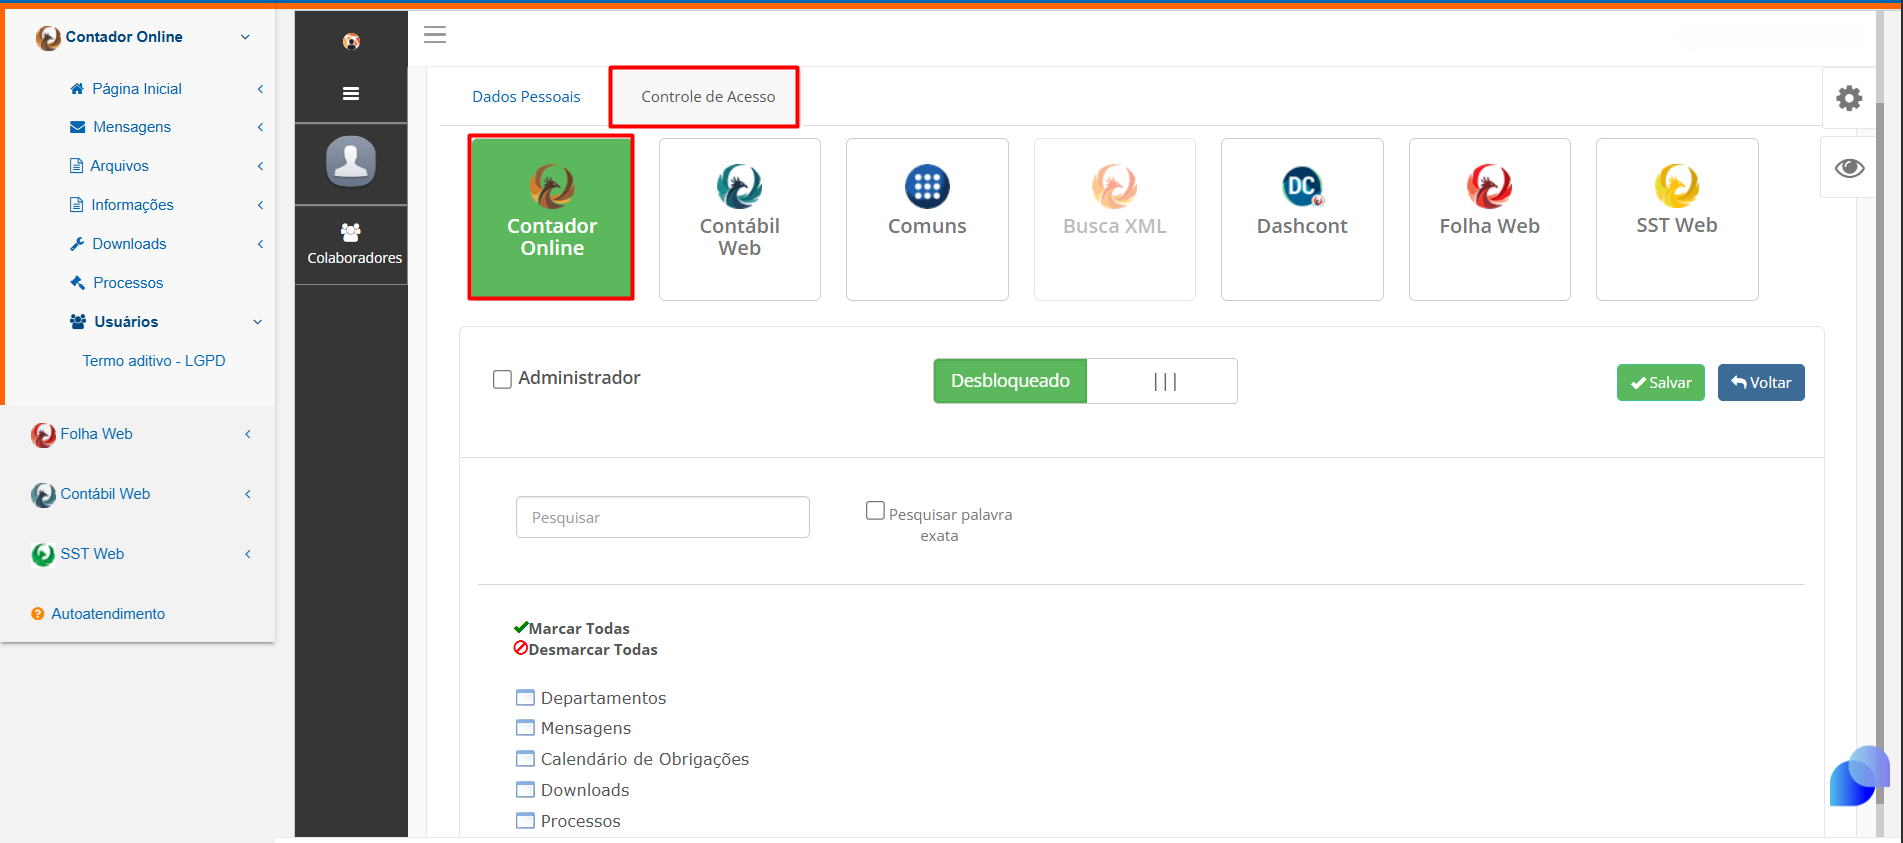Click the Contador Online logo in left menu
The width and height of the screenshot is (1903, 843).
[x=48, y=38]
